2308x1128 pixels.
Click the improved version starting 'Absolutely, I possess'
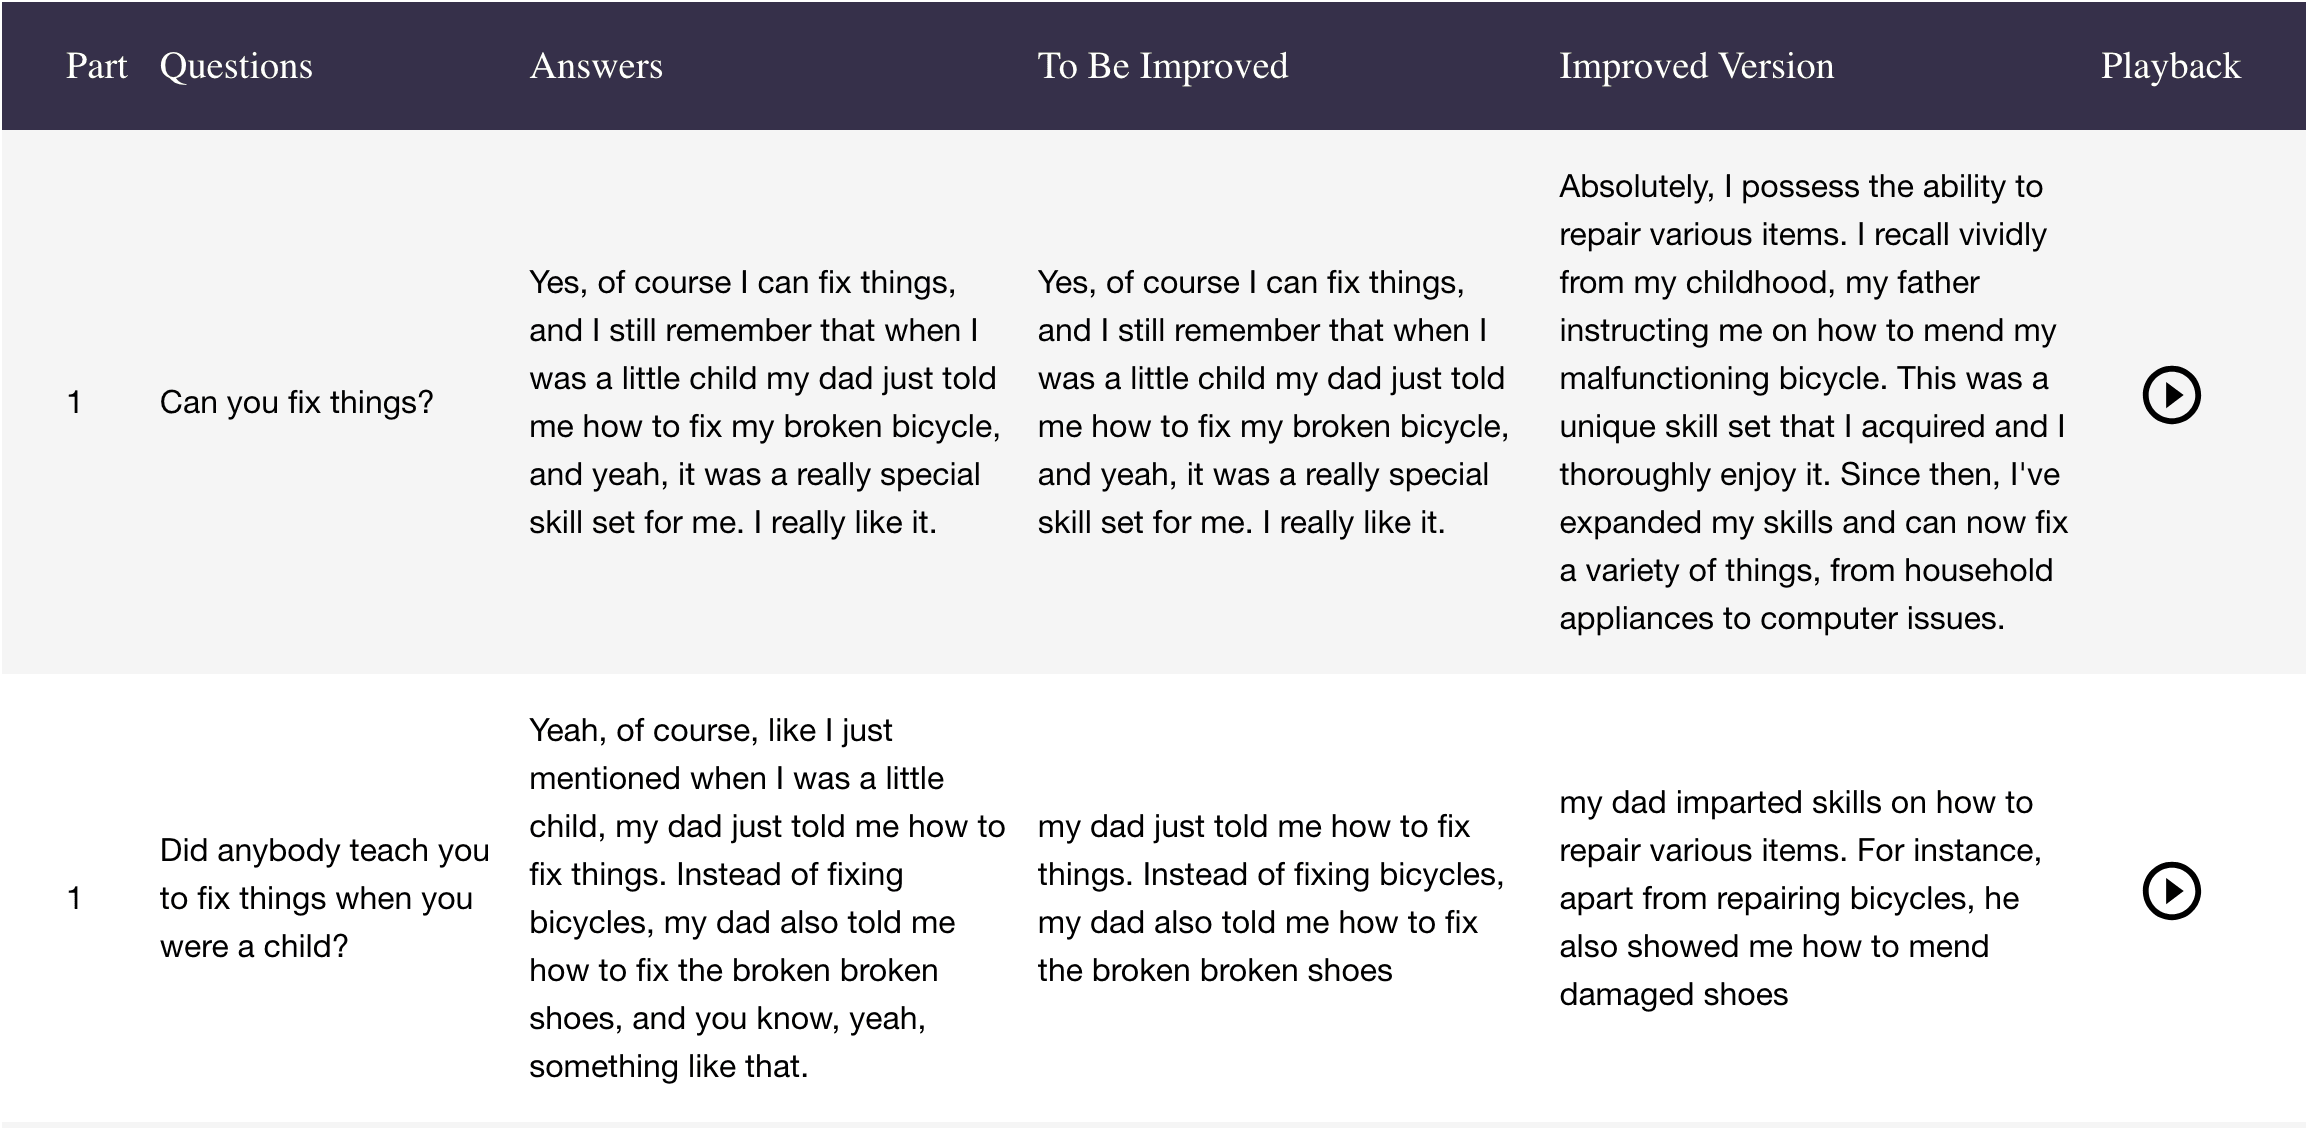[1812, 402]
